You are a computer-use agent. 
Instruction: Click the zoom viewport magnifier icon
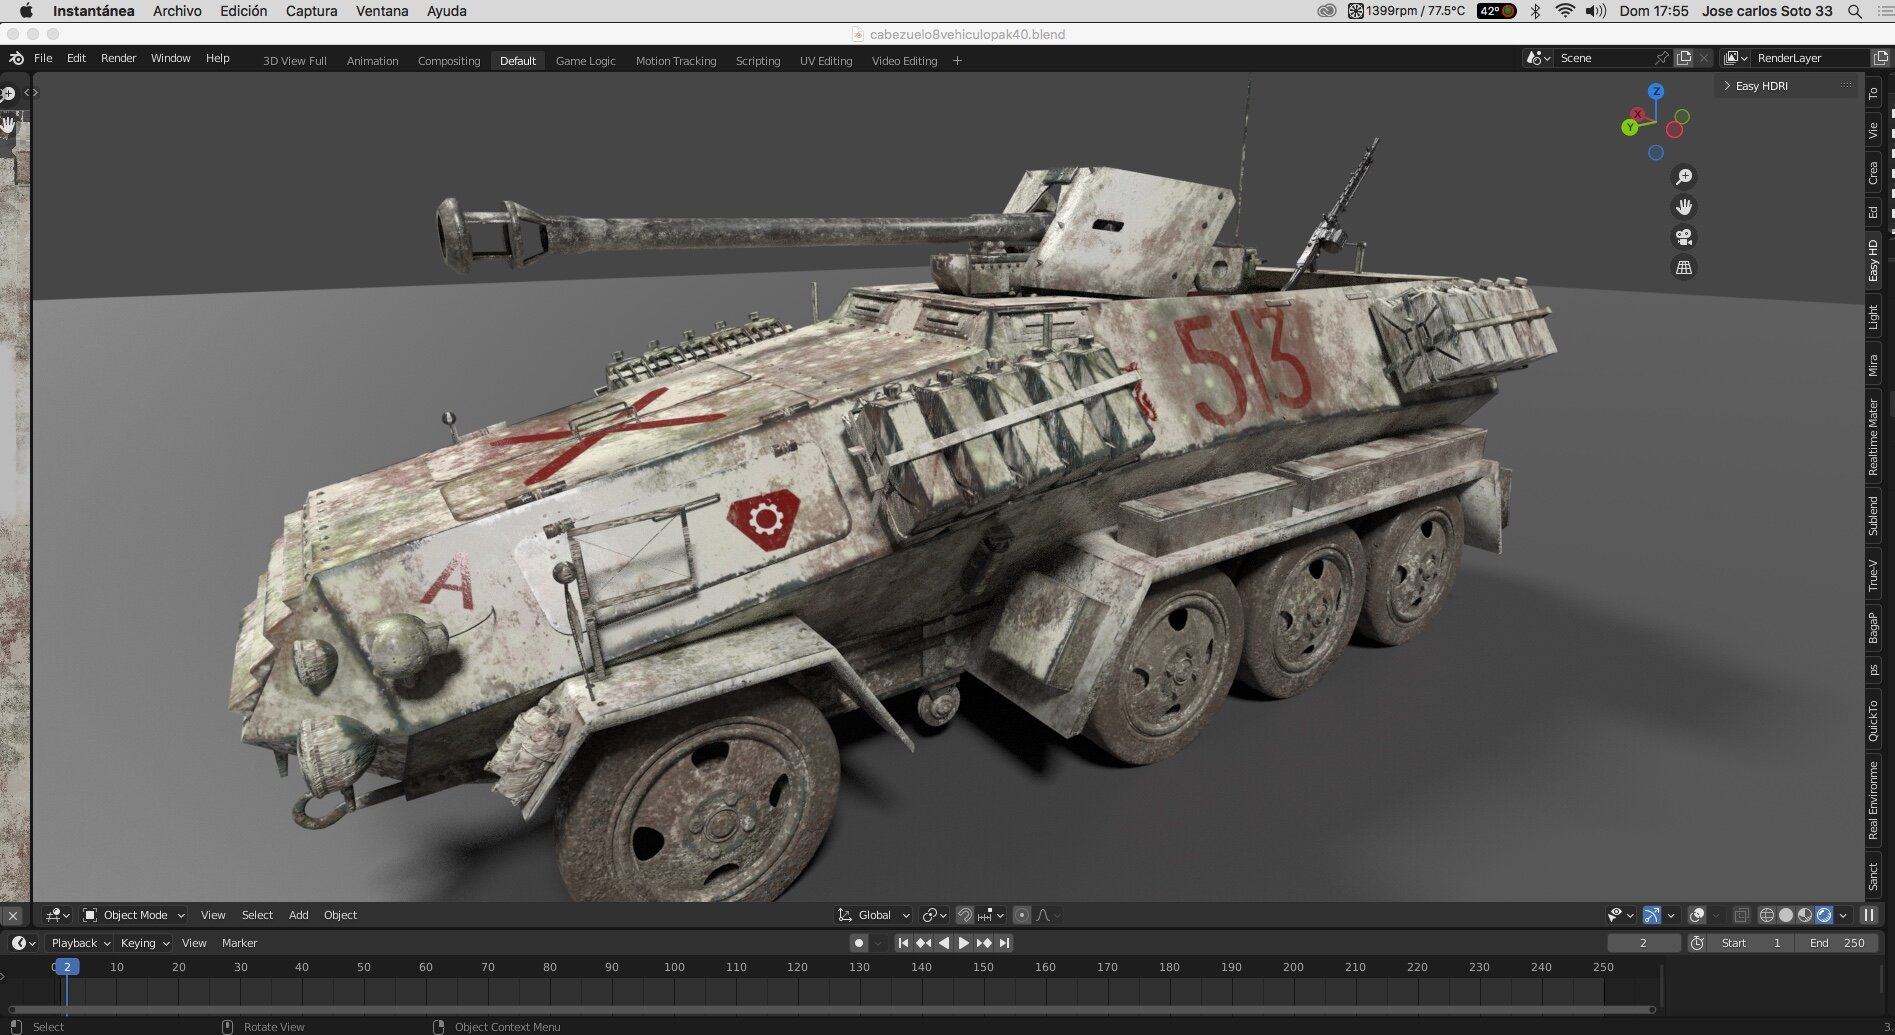click(x=1684, y=177)
